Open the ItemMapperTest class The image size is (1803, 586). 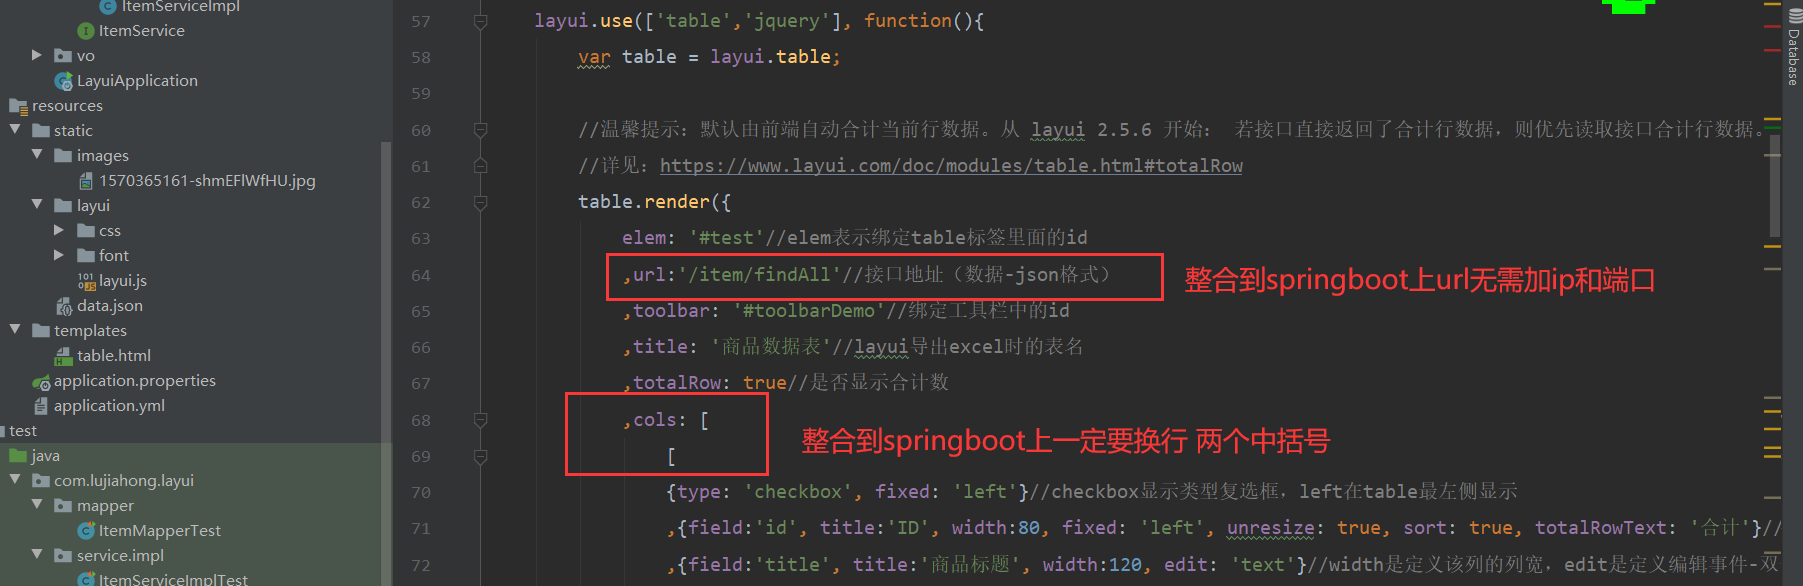pos(159,531)
